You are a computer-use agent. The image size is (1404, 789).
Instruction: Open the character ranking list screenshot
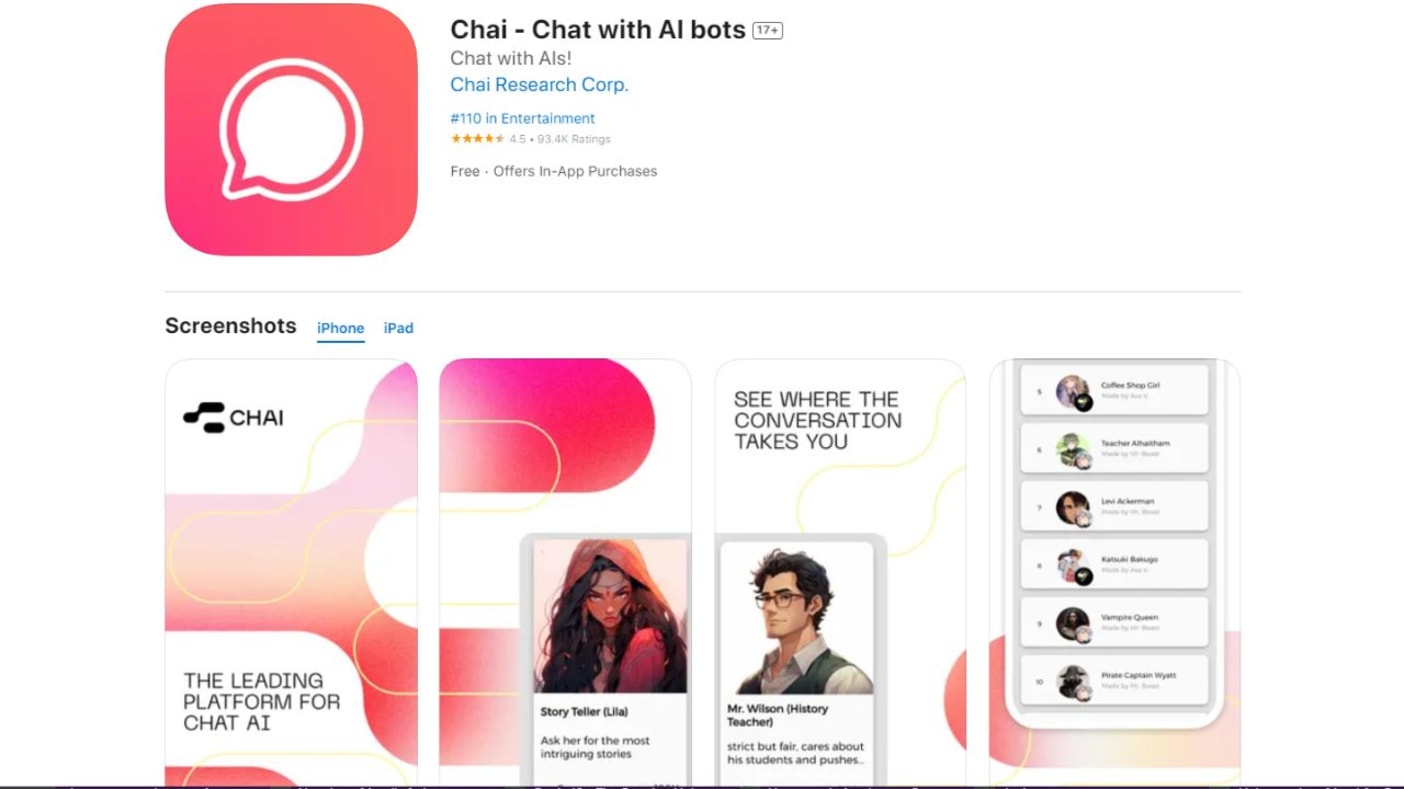tap(1115, 572)
